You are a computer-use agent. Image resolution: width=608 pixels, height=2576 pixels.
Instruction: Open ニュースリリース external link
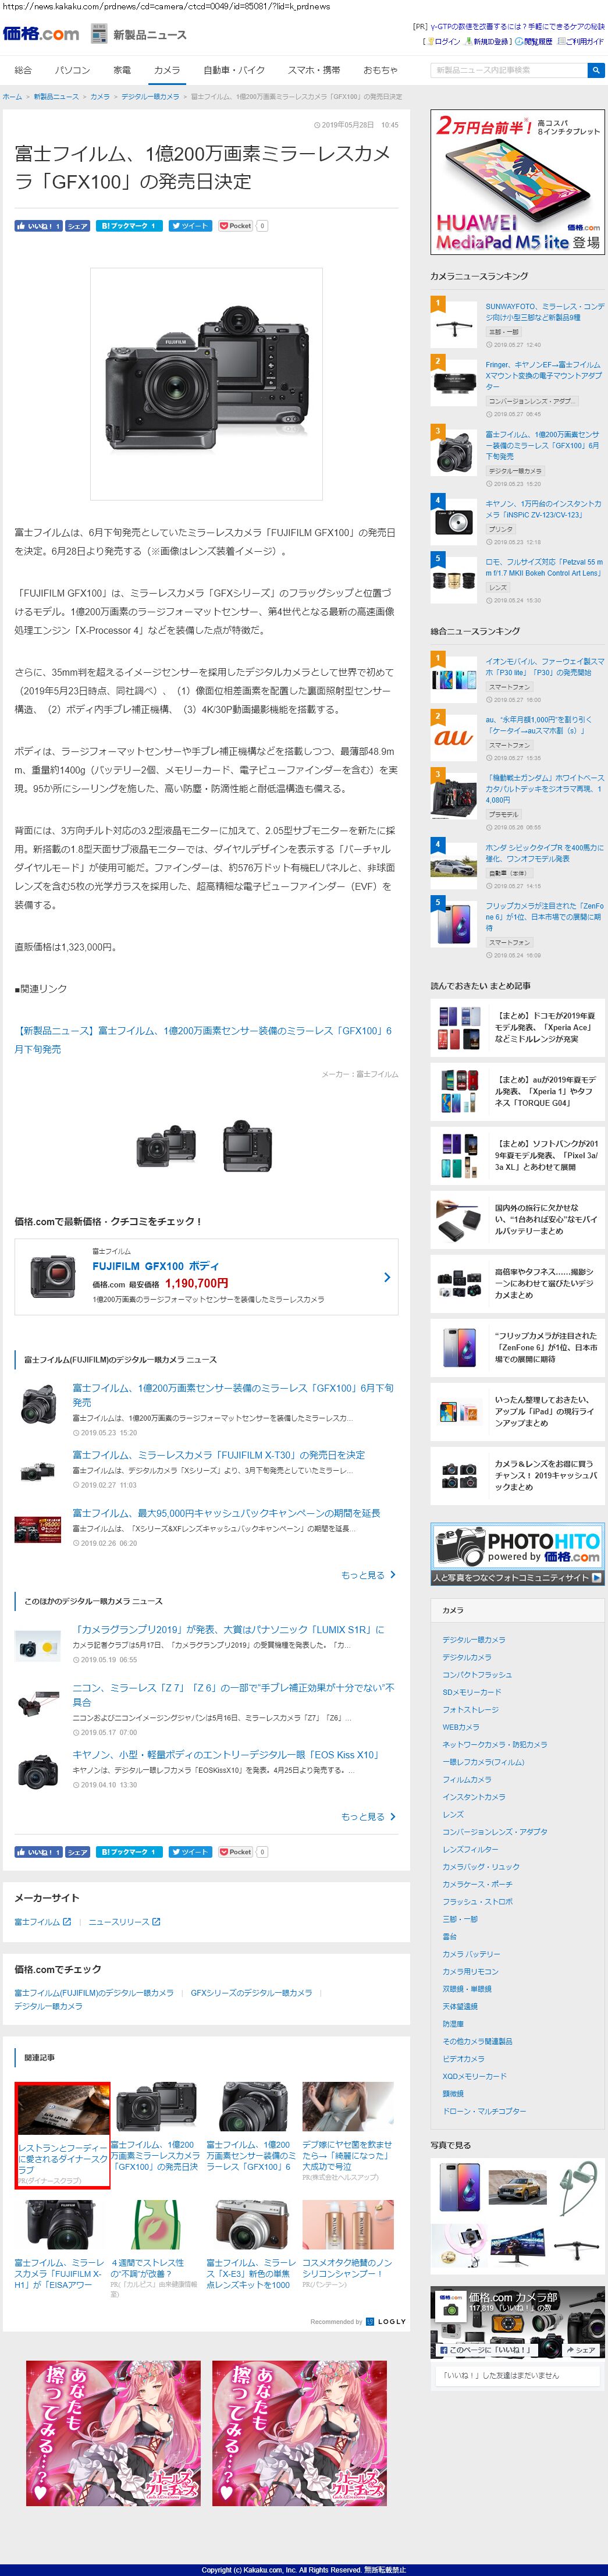click(124, 1921)
